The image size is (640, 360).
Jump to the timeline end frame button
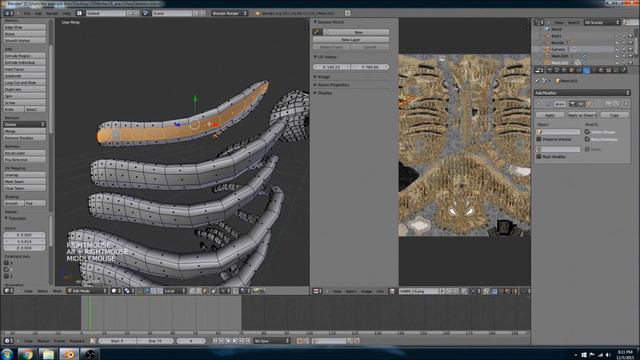(248, 340)
